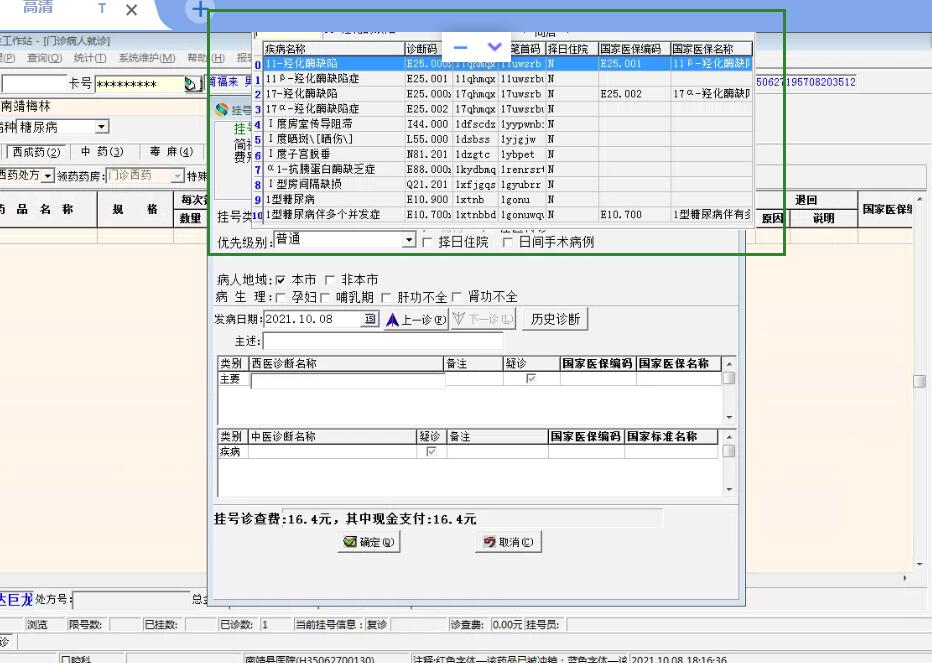Click scroll-up arrow of 中医诊断 table
This screenshot has height=663, width=932.
pyautogui.click(x=729, y=437)
